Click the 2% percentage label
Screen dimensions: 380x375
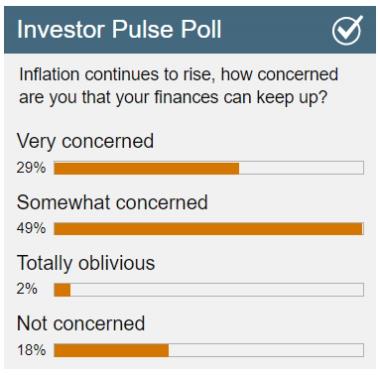click(x=27, y=289)
